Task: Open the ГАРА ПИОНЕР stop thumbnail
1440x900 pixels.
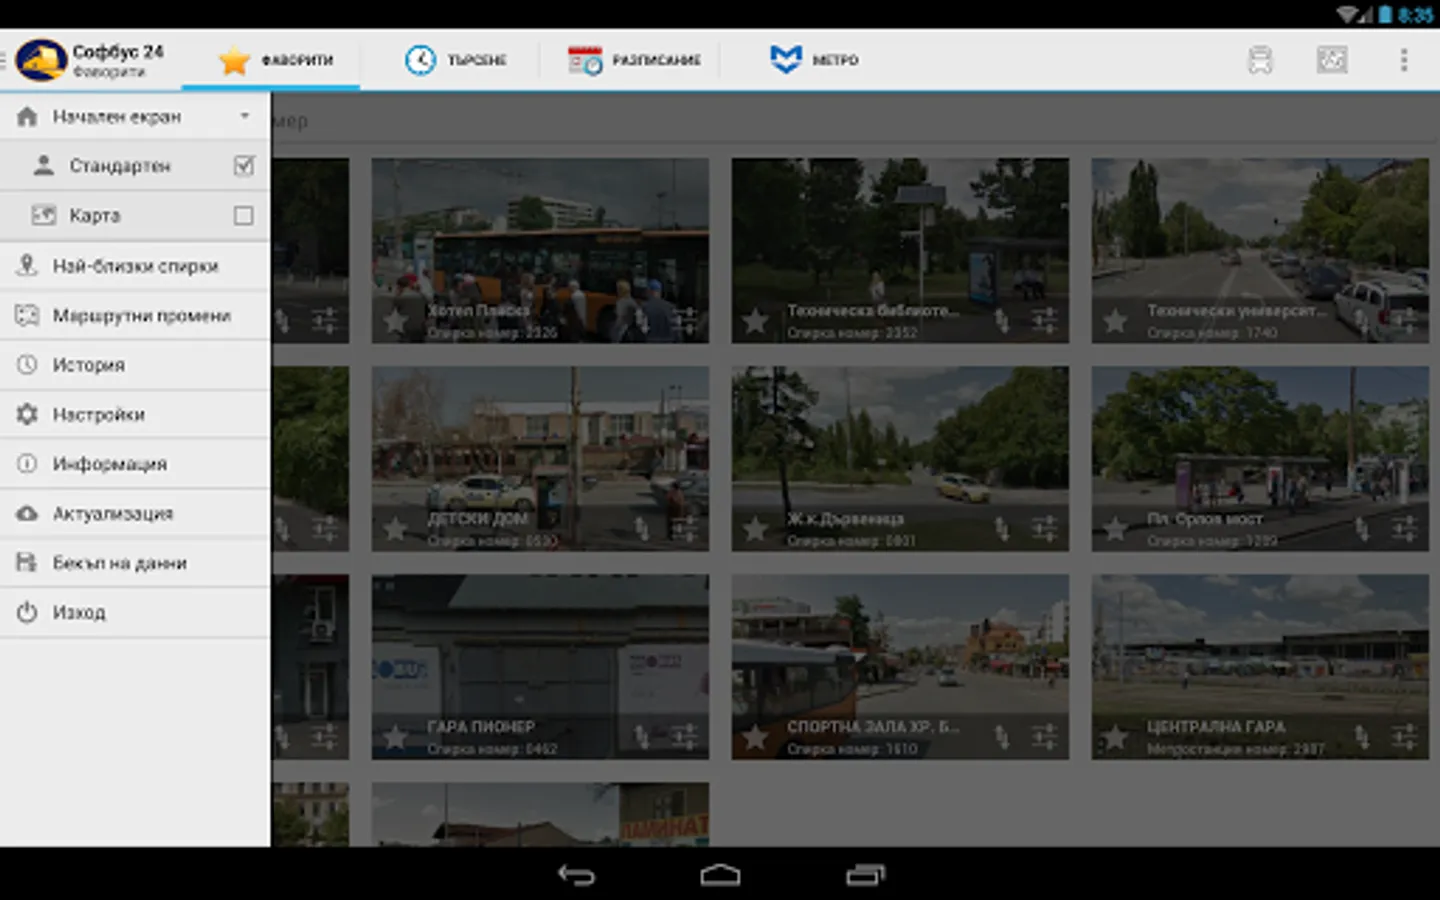Action: click(x=540, y=666)
